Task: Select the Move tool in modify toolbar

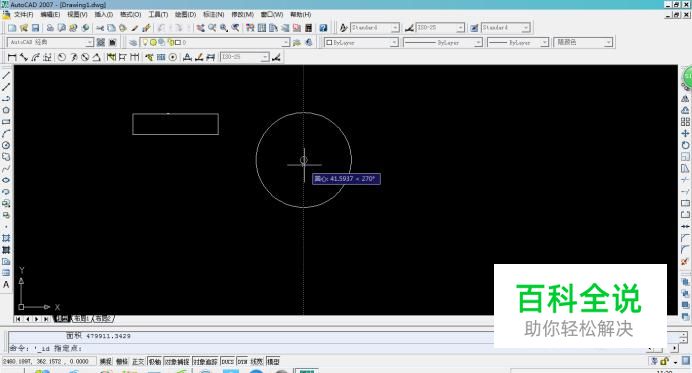Action: point(685,133)
